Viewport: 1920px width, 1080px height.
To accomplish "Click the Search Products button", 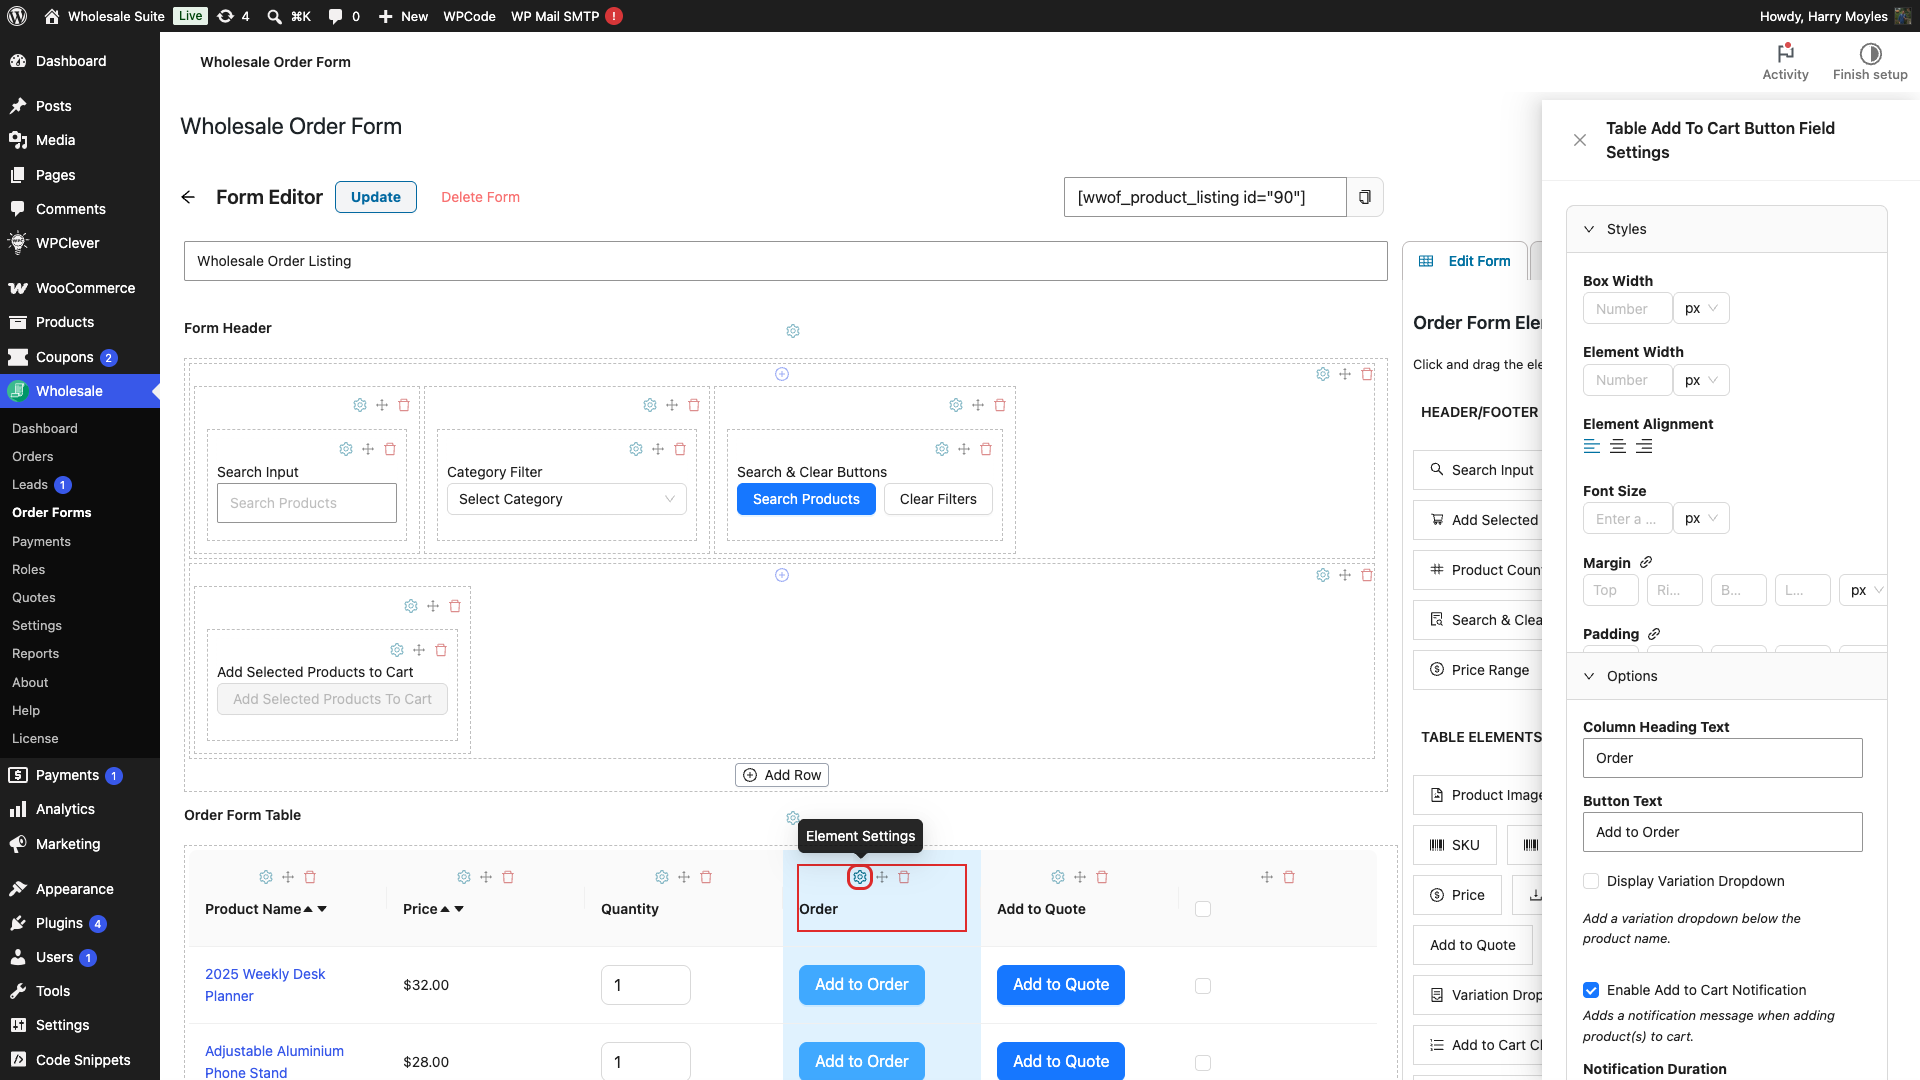I will [x=806, y=499].
